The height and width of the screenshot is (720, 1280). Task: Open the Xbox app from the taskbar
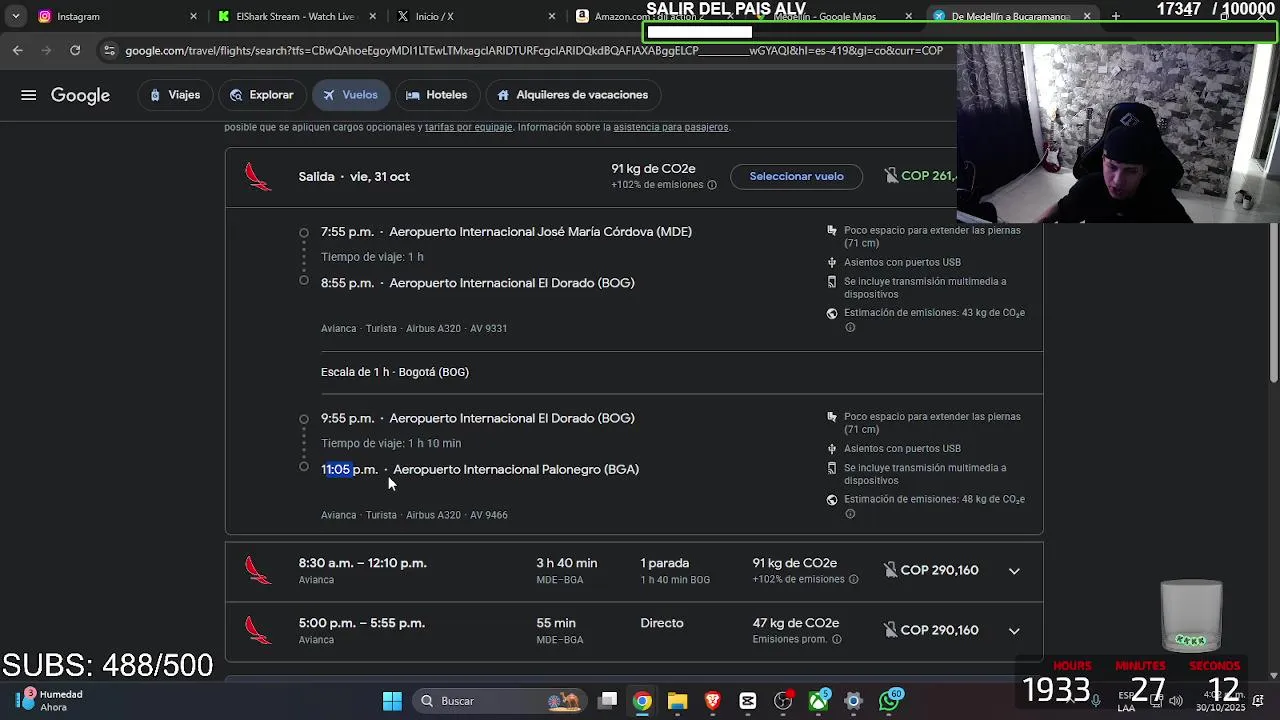[x=818, y=701]
